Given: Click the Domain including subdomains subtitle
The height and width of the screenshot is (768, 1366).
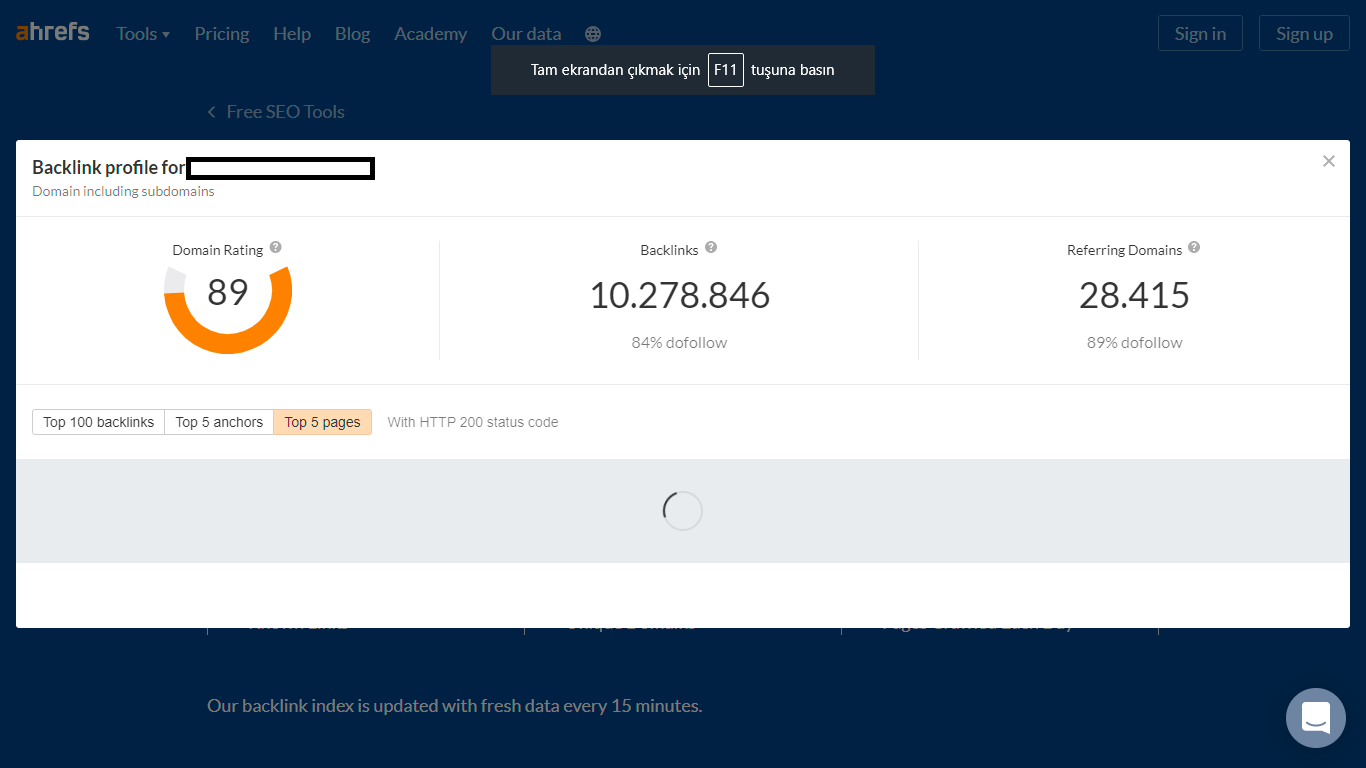Looking at the screenshot, I should point(123,191).
